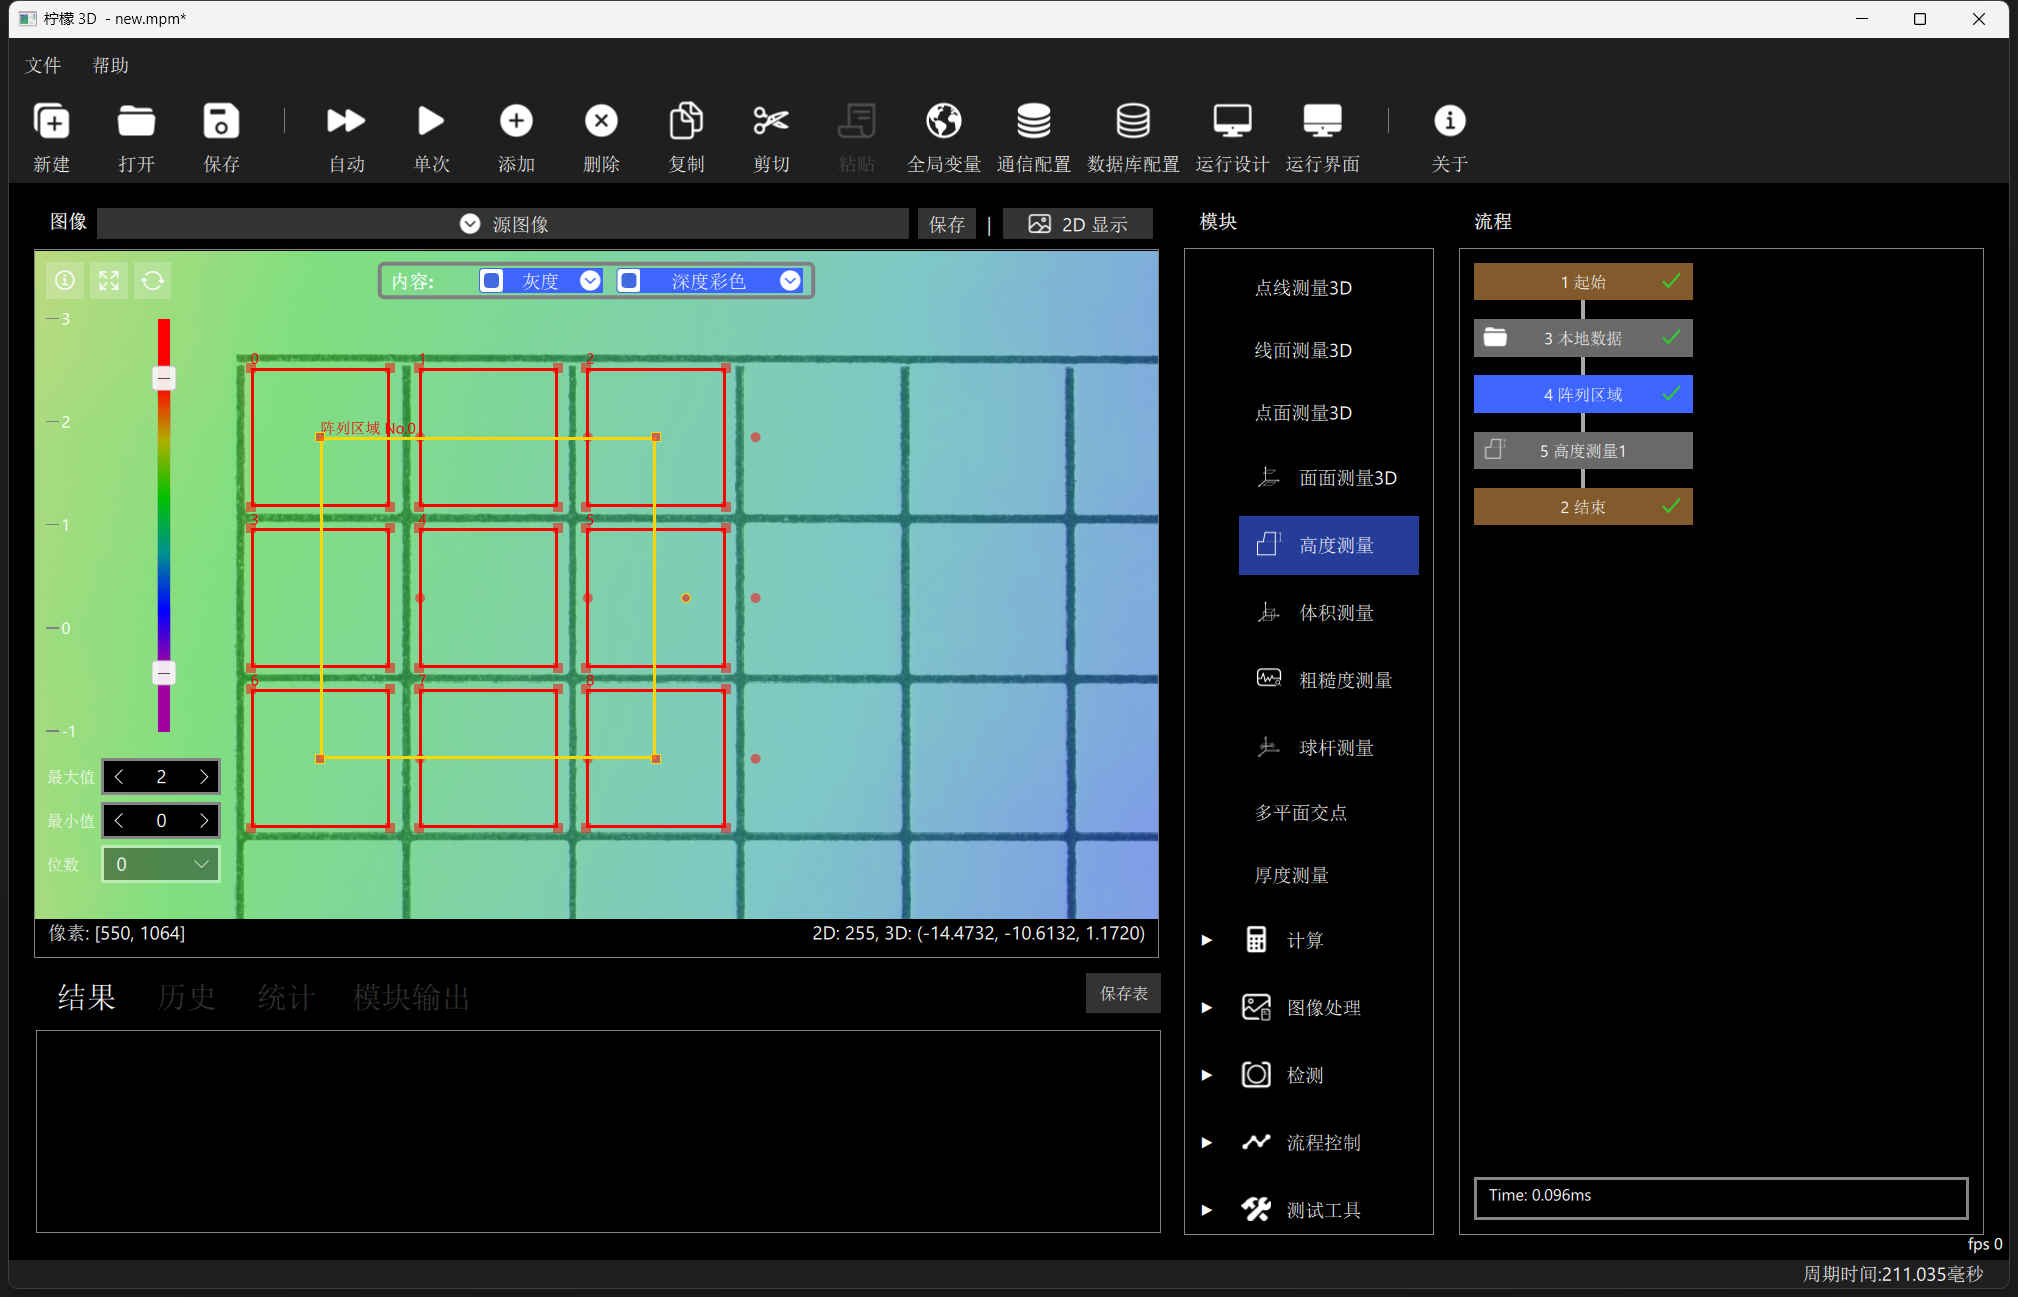This screenshot has height=1297, width=2018.
Task: Expand the 计算 module group
Action: pyautogui.click(x=1207, y=940)
